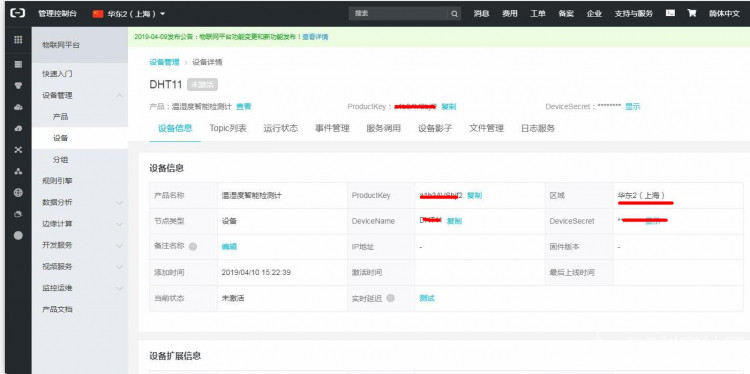Click the search magnifier icon
The width and height of the screenshot is (750, 374).
click(x=454, y=14)
